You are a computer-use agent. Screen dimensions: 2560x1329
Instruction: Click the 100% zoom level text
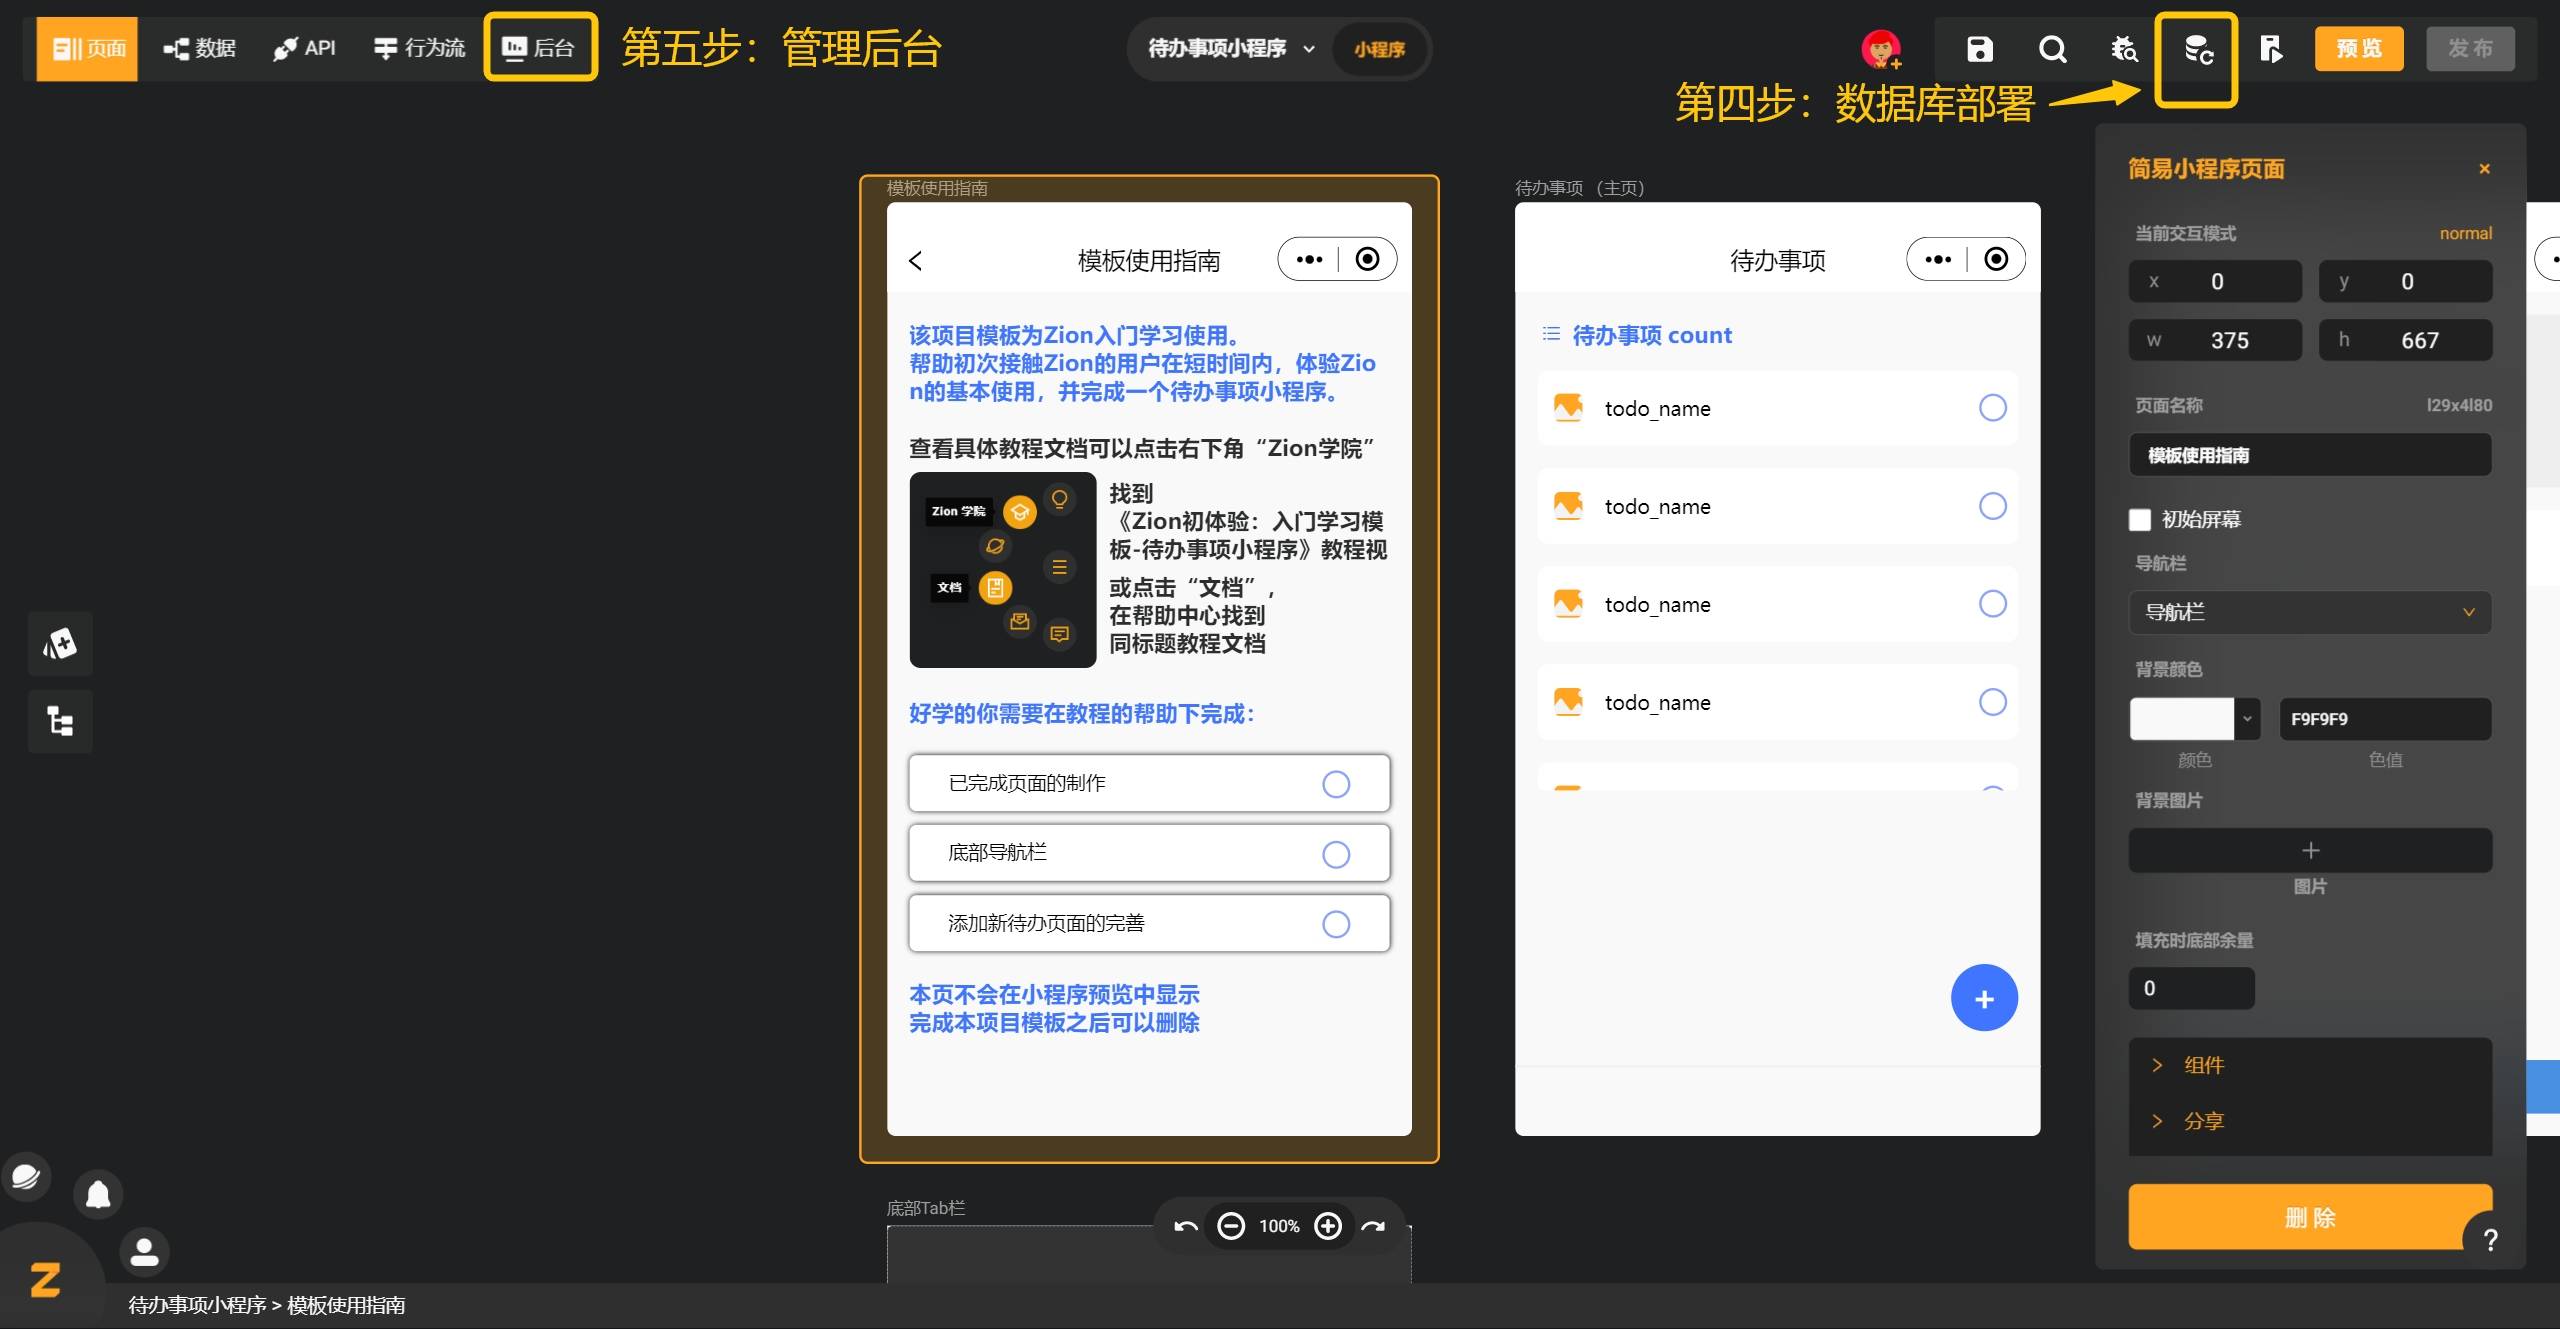coord(1279,1226)
